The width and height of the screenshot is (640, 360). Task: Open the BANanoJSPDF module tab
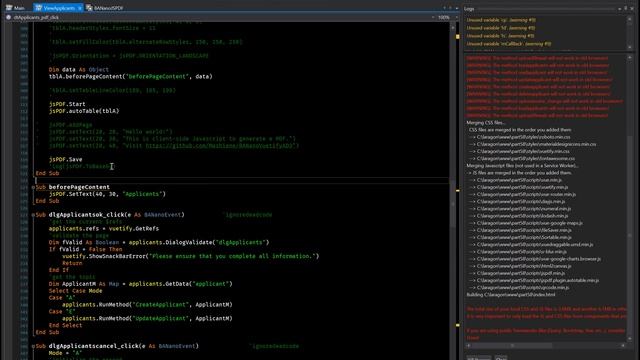105,8
